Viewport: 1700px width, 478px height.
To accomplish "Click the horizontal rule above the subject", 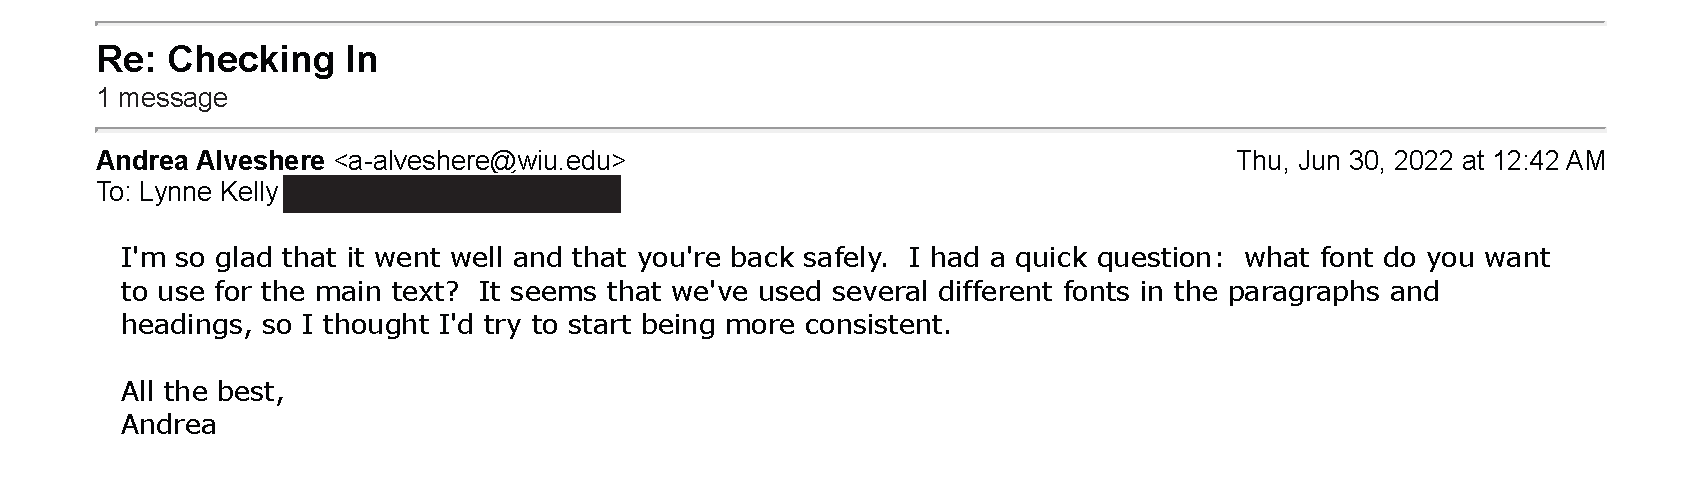I will (x=850, y=22).
